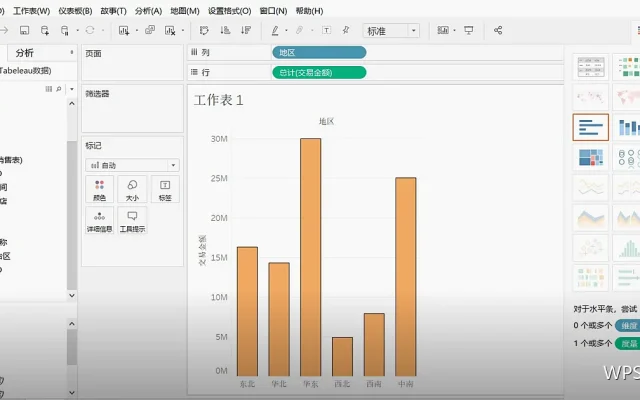The width and height of the screenshot is (640, 400).
Task: Choose the scatter plot chart type in Show Me
Action: click(x=591, y=248)
